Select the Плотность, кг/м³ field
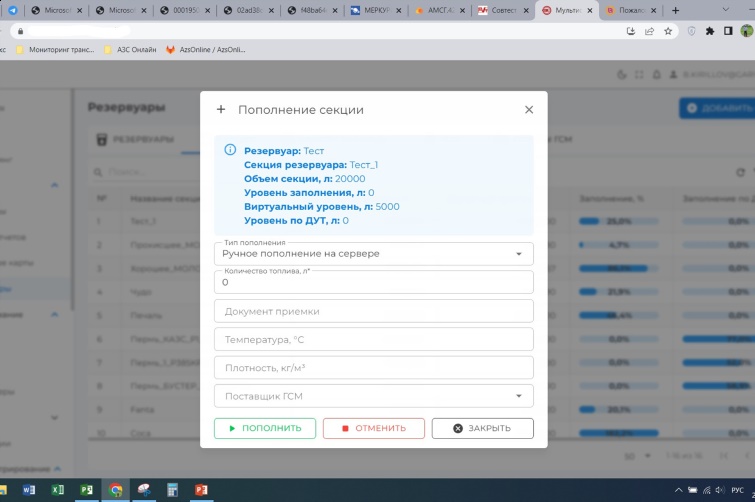Screen dimensions: 755x502 coord(374,368)
